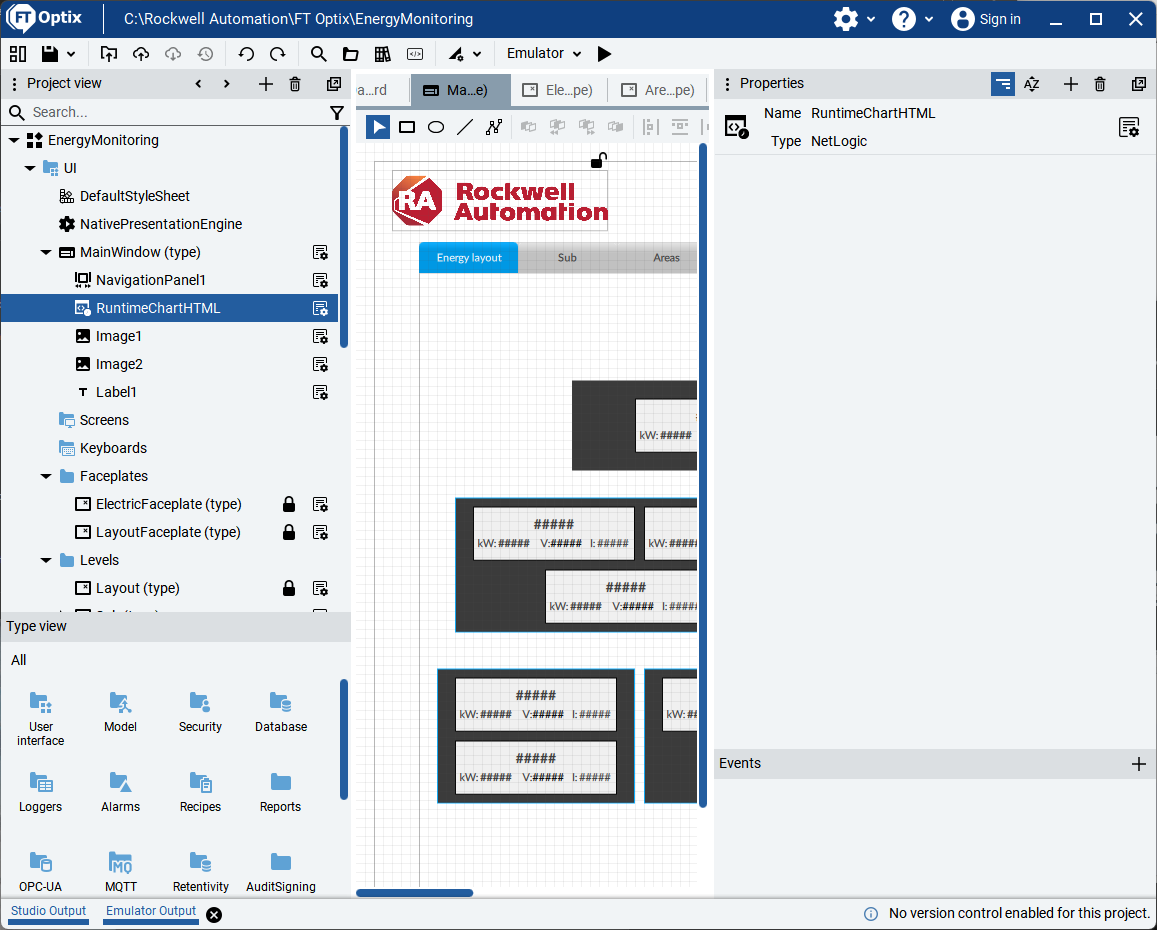Sort properties alphabetically with the AZ icon
The image size is (1157, 930).
point(1032,84)
